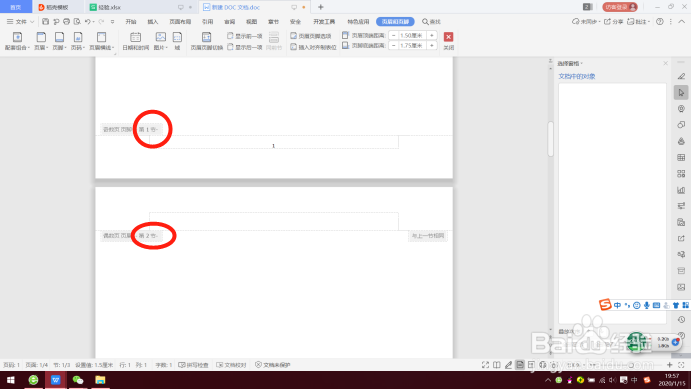Click the Print icon in quick access toolbar
This screenshot has height=389, width=692.
66,22
